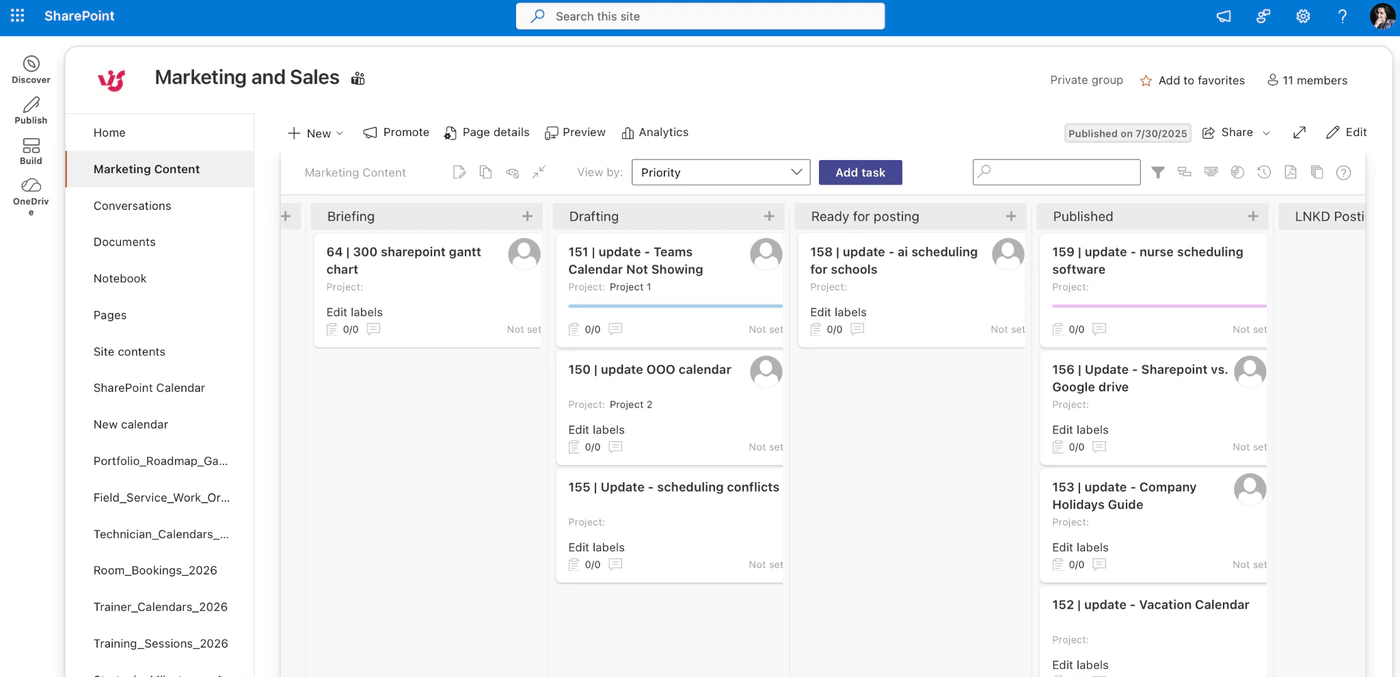
Task: Click the edit board icon beside Marketing Content
Action: point(459,172)
